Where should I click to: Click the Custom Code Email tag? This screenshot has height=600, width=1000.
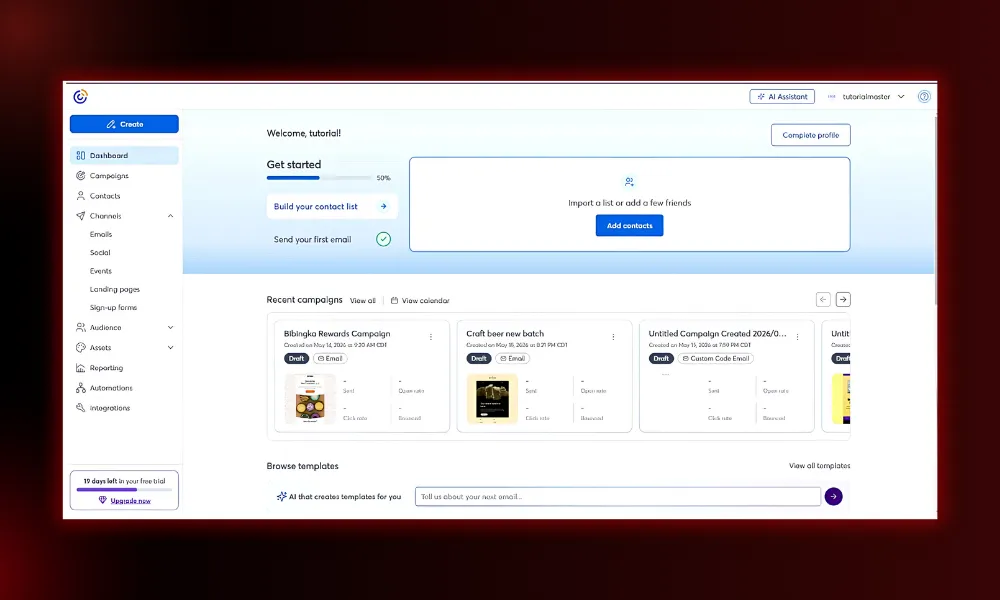[x=716, y=358]
